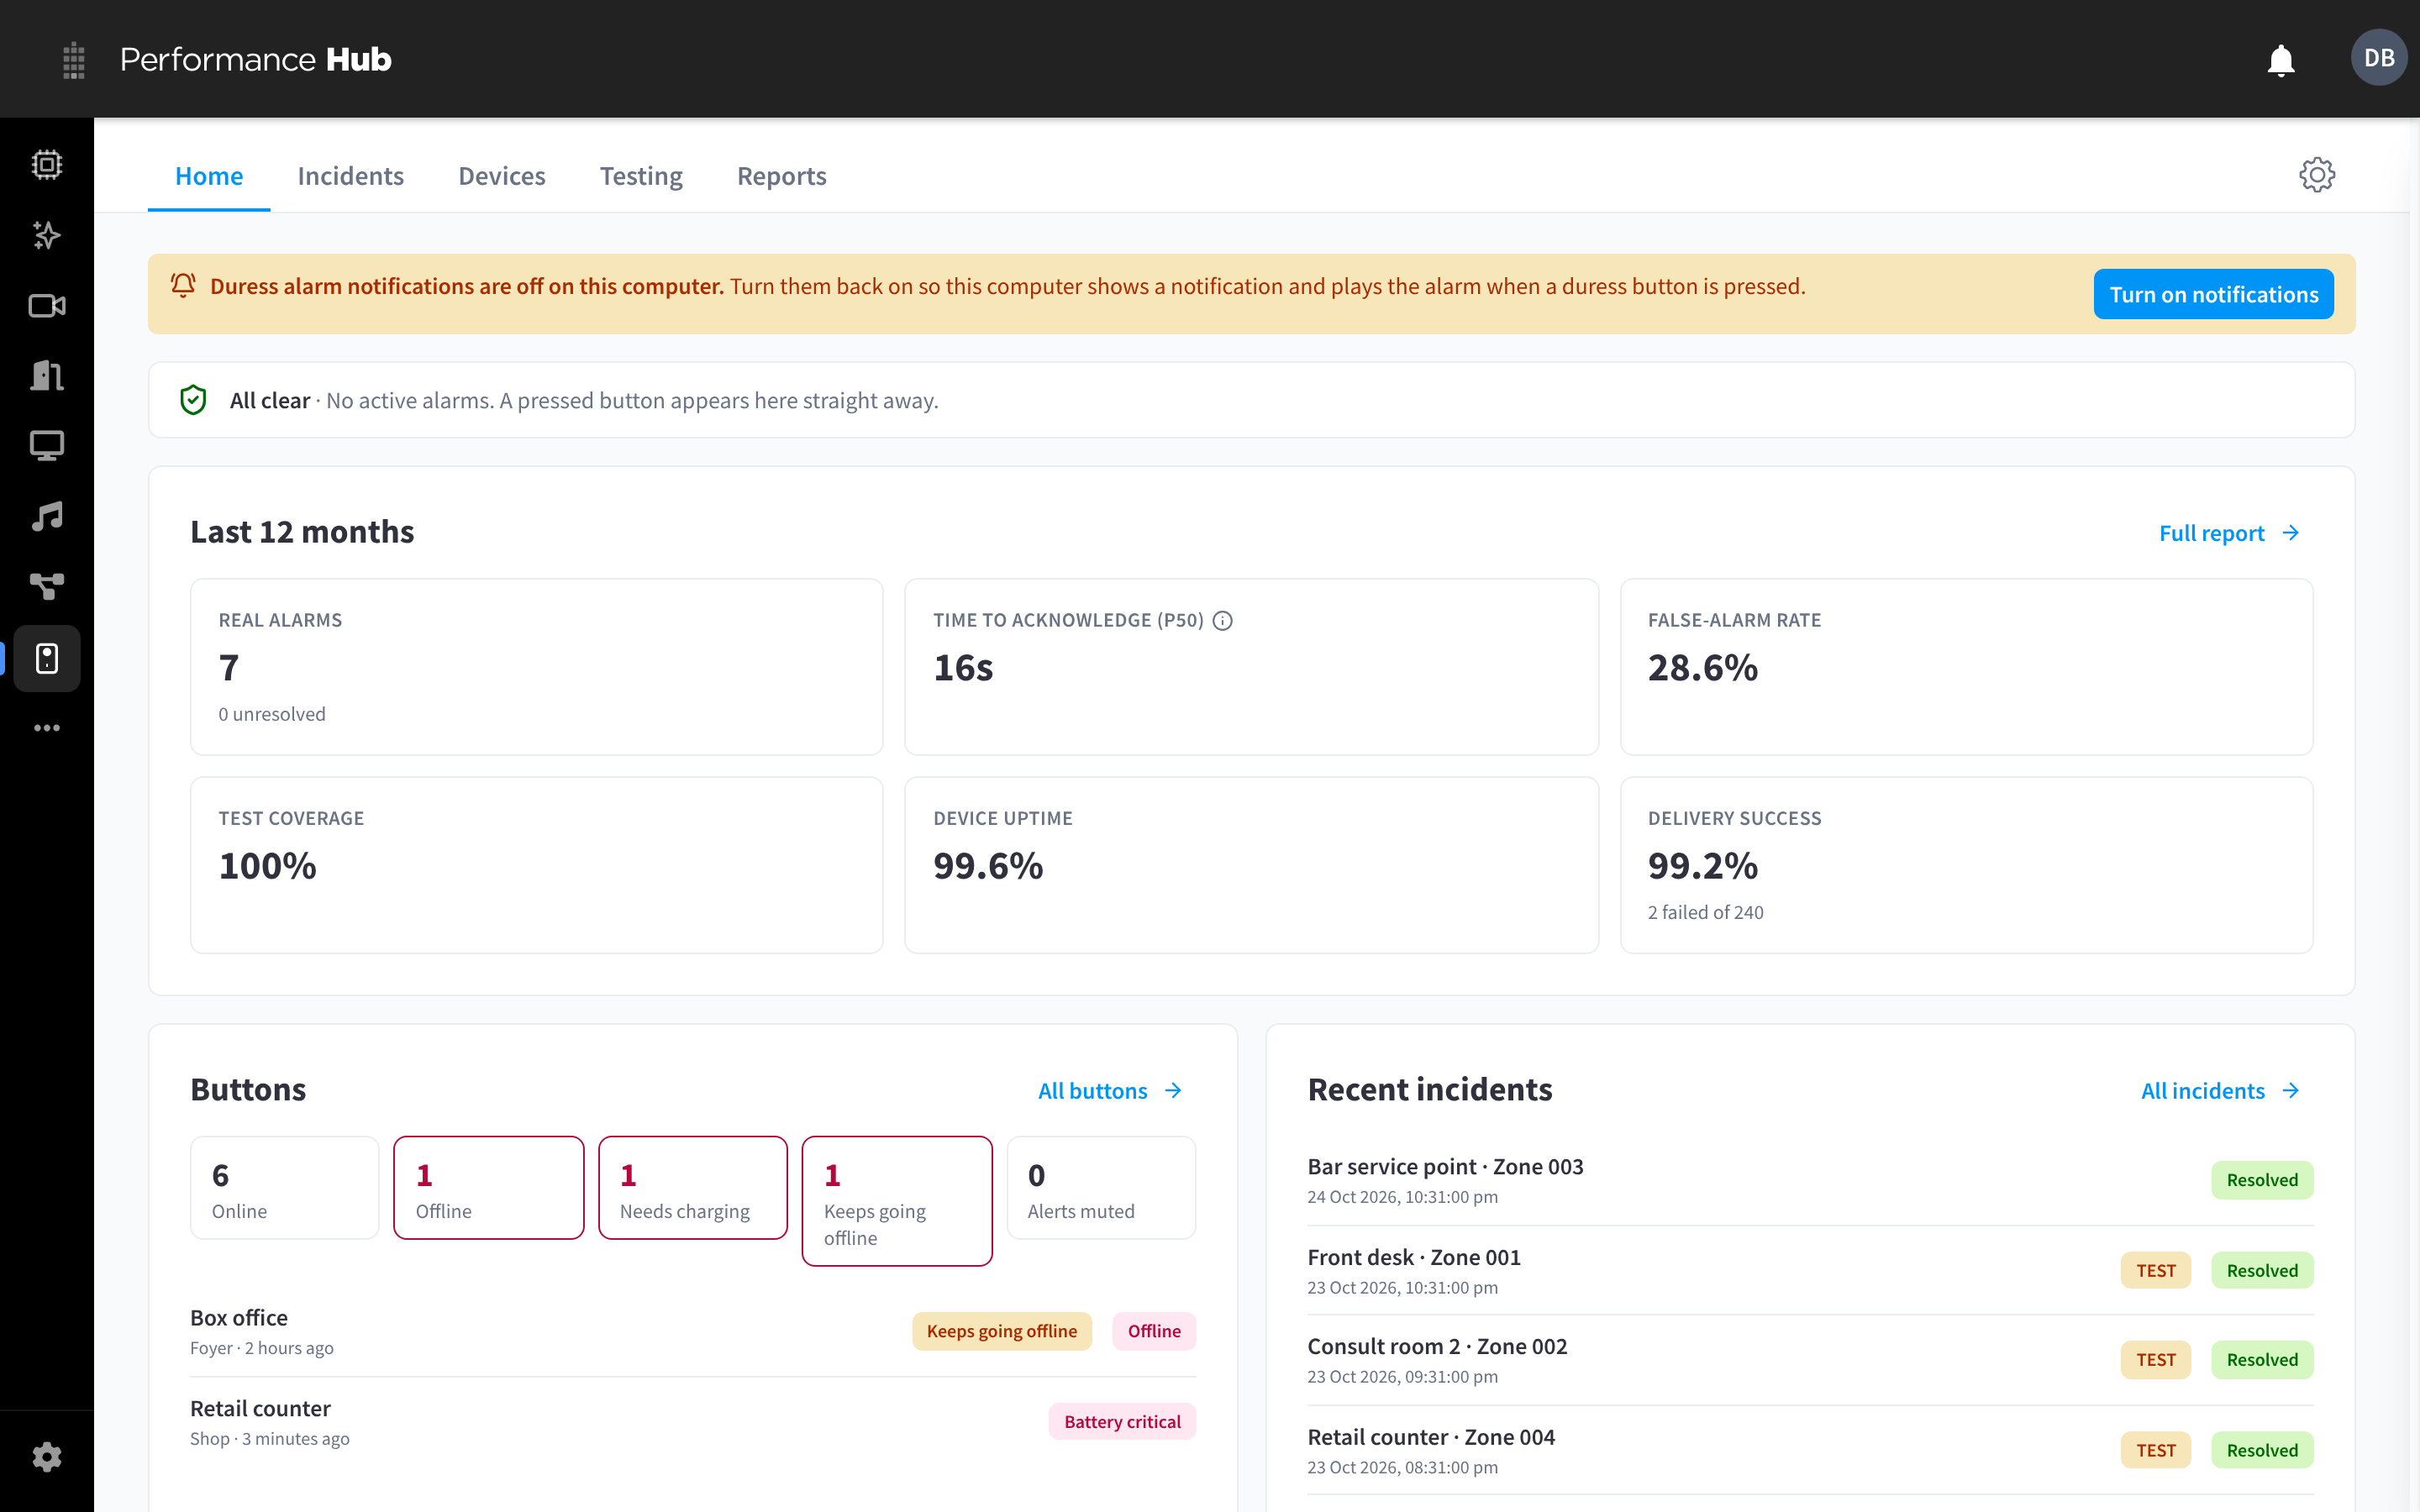Switch to the Home tab
2420x1512 pixels.
coord(209,176)
